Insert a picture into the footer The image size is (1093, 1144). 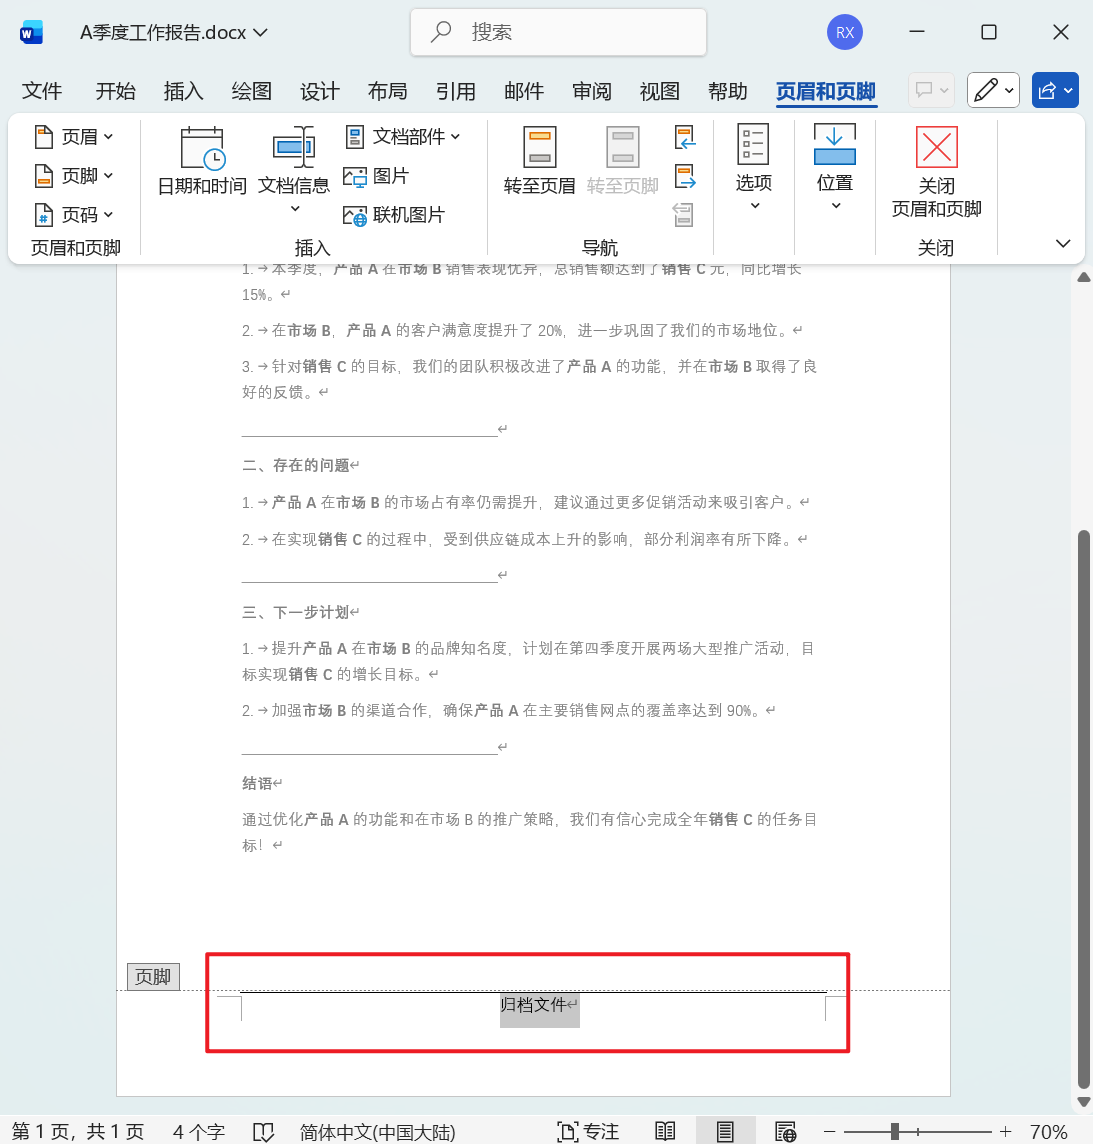click(354, 176)
